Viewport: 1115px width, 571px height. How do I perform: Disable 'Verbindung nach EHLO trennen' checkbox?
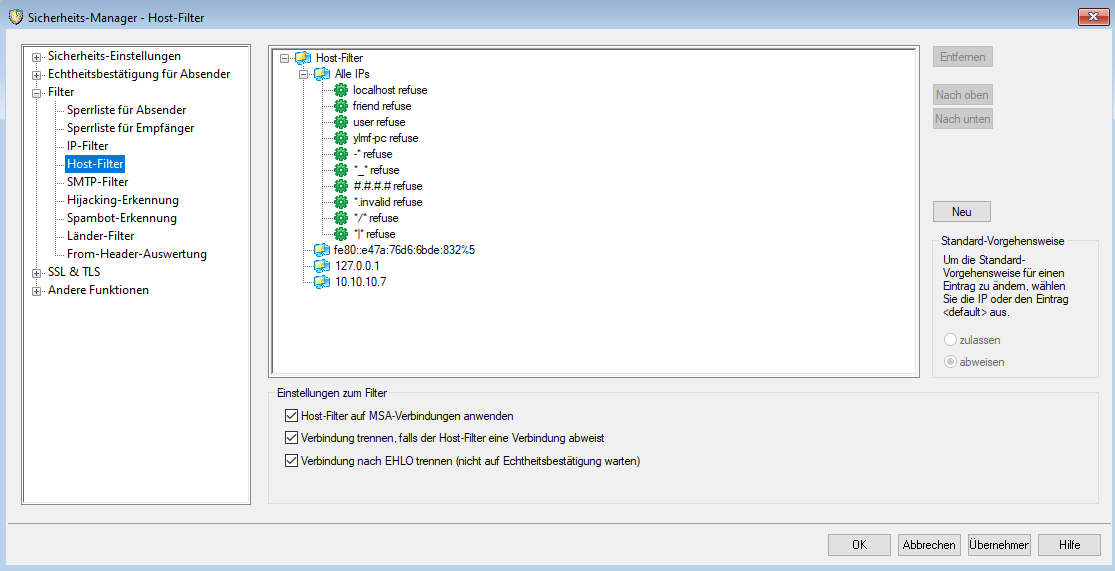[x=292, y=461]
